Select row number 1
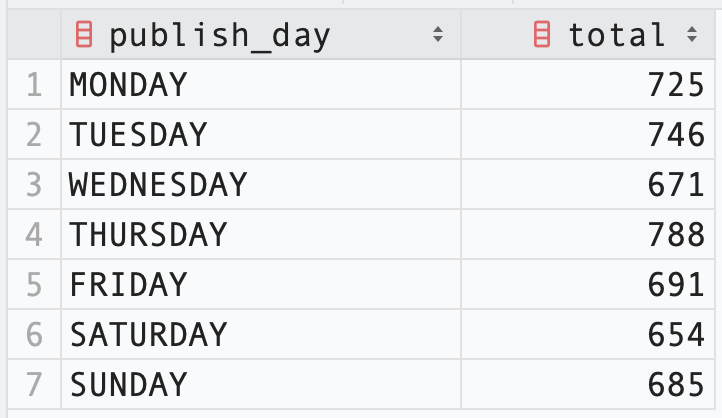This screenshot has width=722, height=418. [34, 85]
